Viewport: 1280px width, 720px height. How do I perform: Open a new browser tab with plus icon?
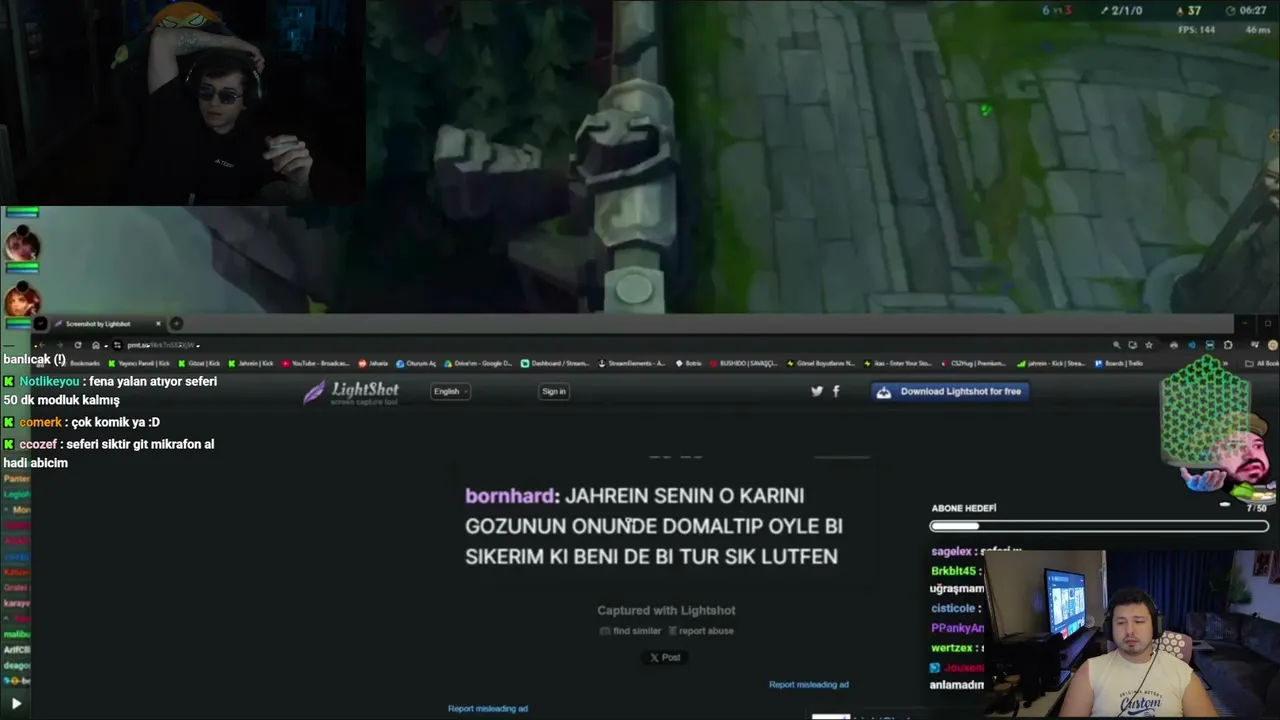(176, 323)
